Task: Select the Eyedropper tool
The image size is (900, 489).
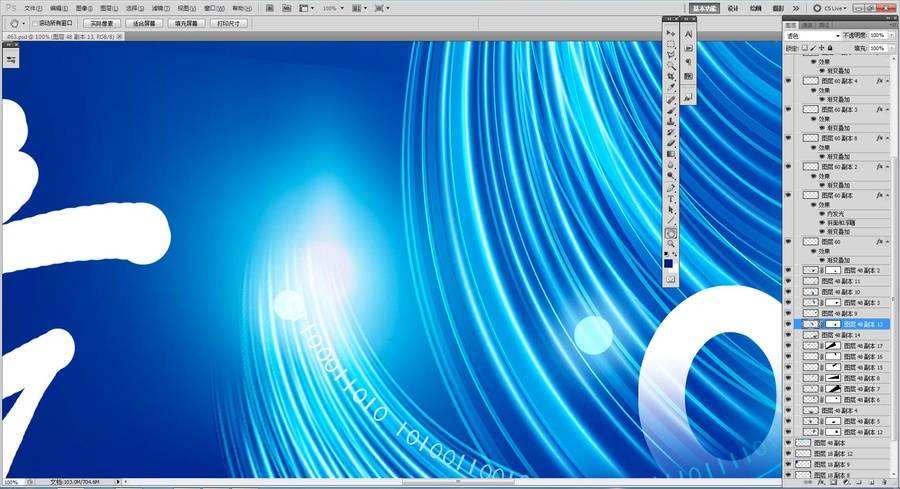Action: click(x=670, y=88)
